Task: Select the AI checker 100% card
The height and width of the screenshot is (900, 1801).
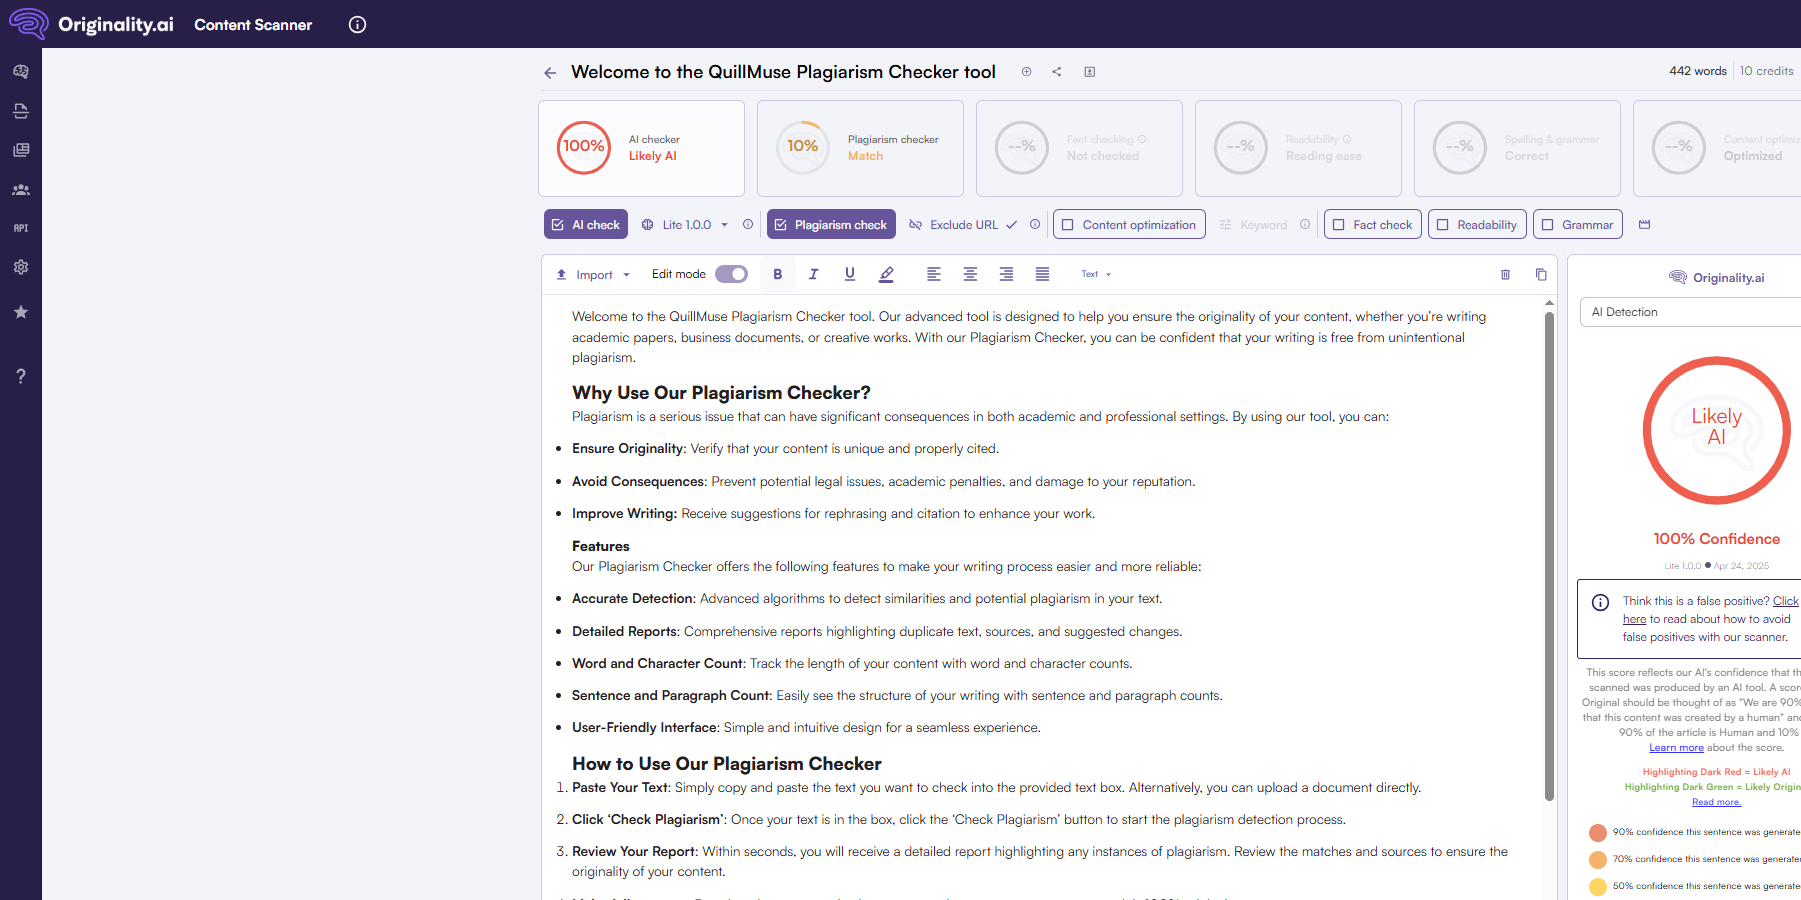Action: tap(641, 148)
